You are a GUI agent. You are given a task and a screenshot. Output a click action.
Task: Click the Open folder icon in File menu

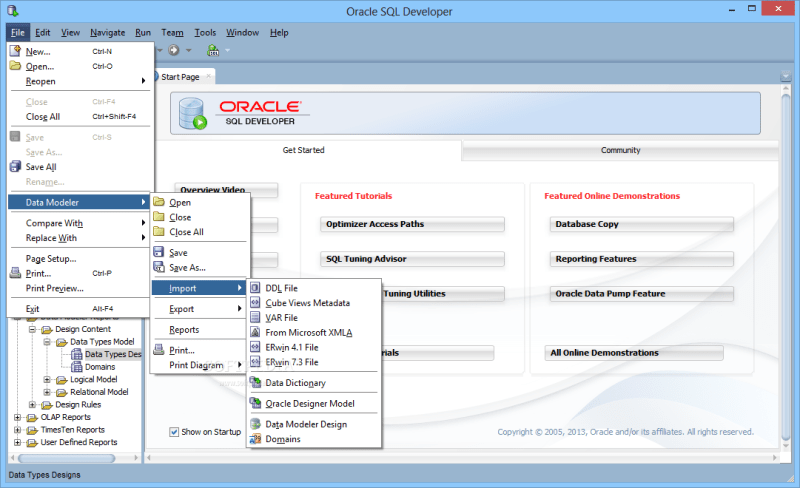15,66
